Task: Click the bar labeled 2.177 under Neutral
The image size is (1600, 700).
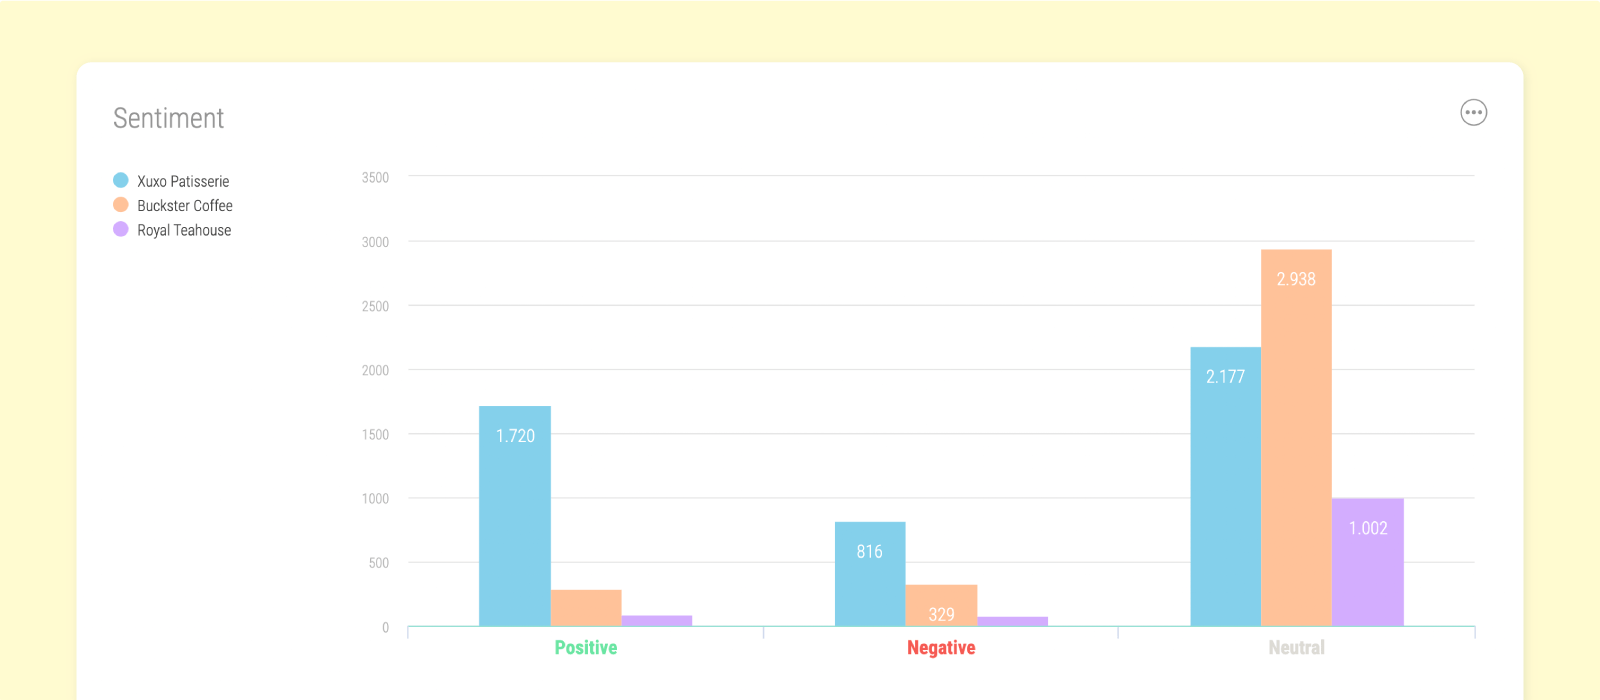Action: point(1224,480)
